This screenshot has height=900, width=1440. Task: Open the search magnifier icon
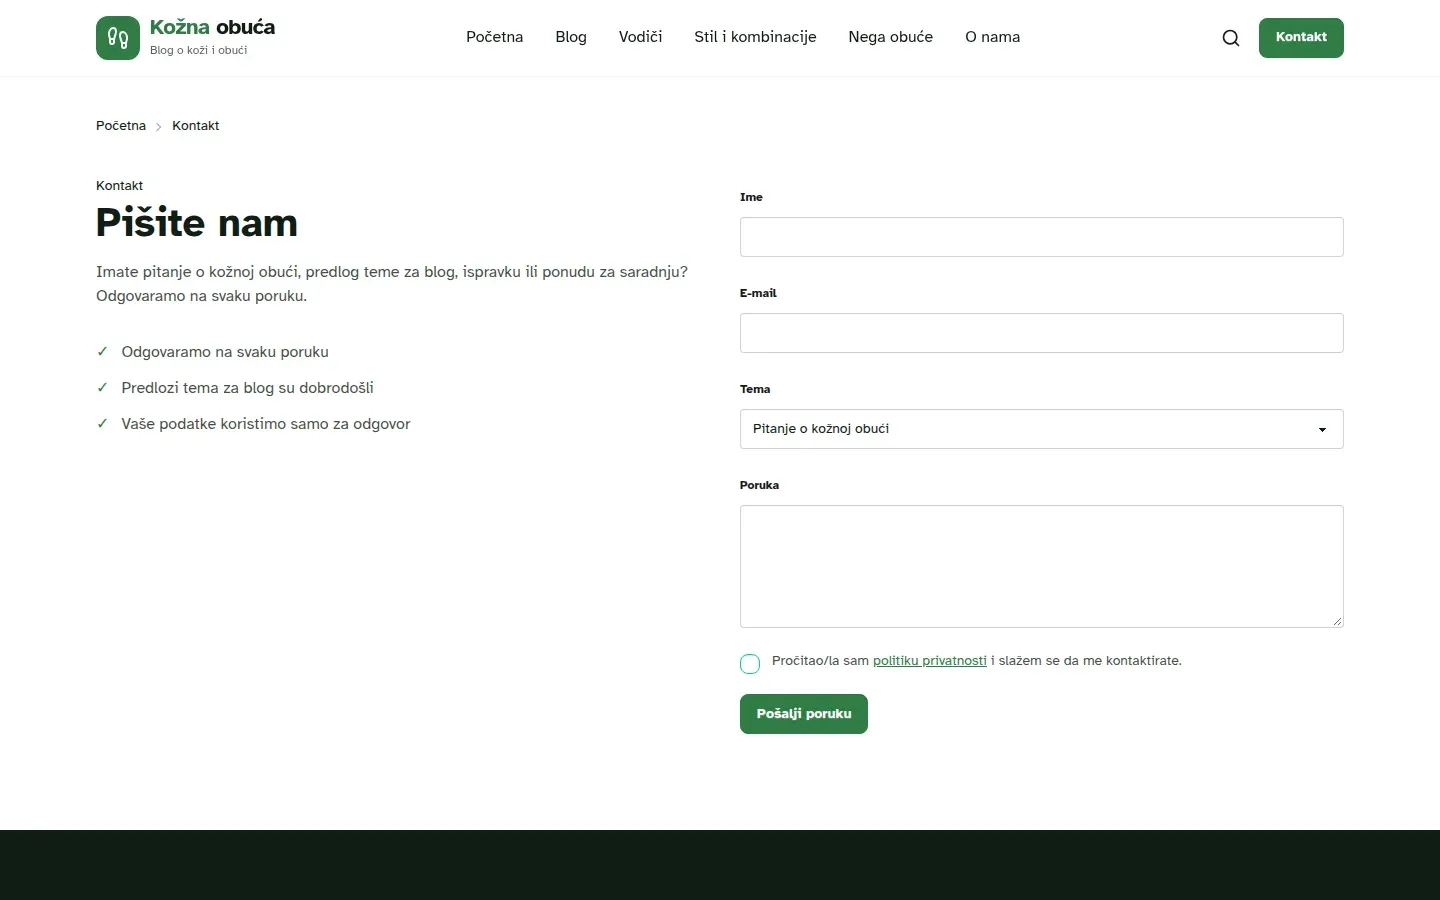[1231, 38]
